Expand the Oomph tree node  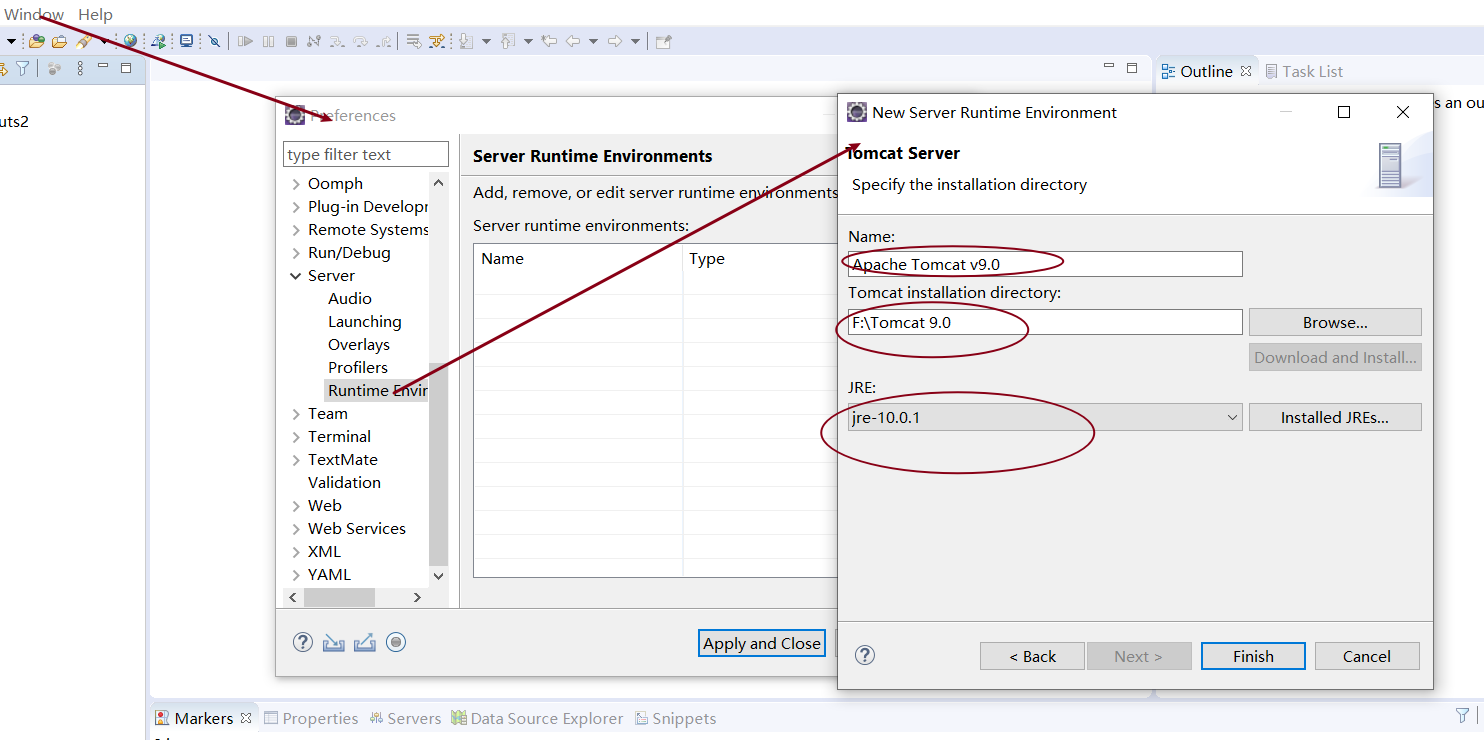pos(296,184)
